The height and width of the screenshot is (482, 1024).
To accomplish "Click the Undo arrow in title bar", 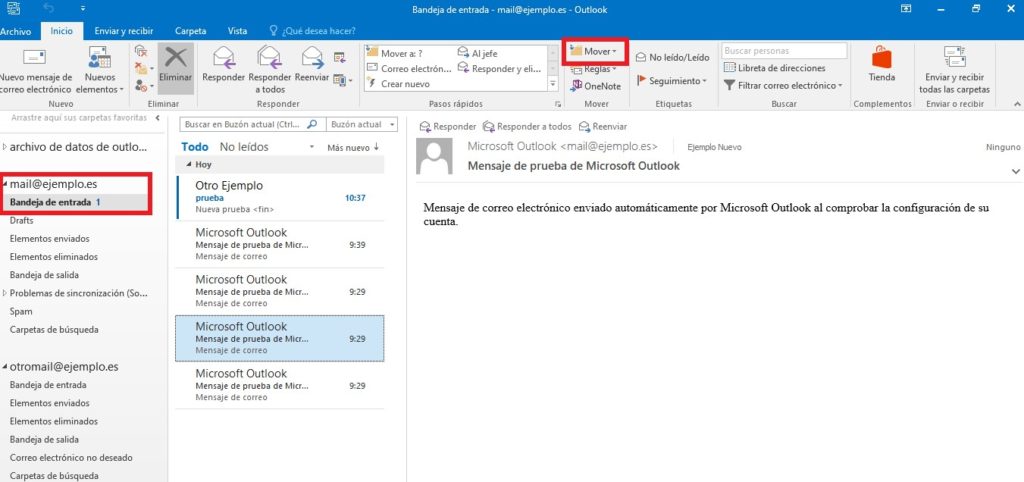I will point(49,9).
